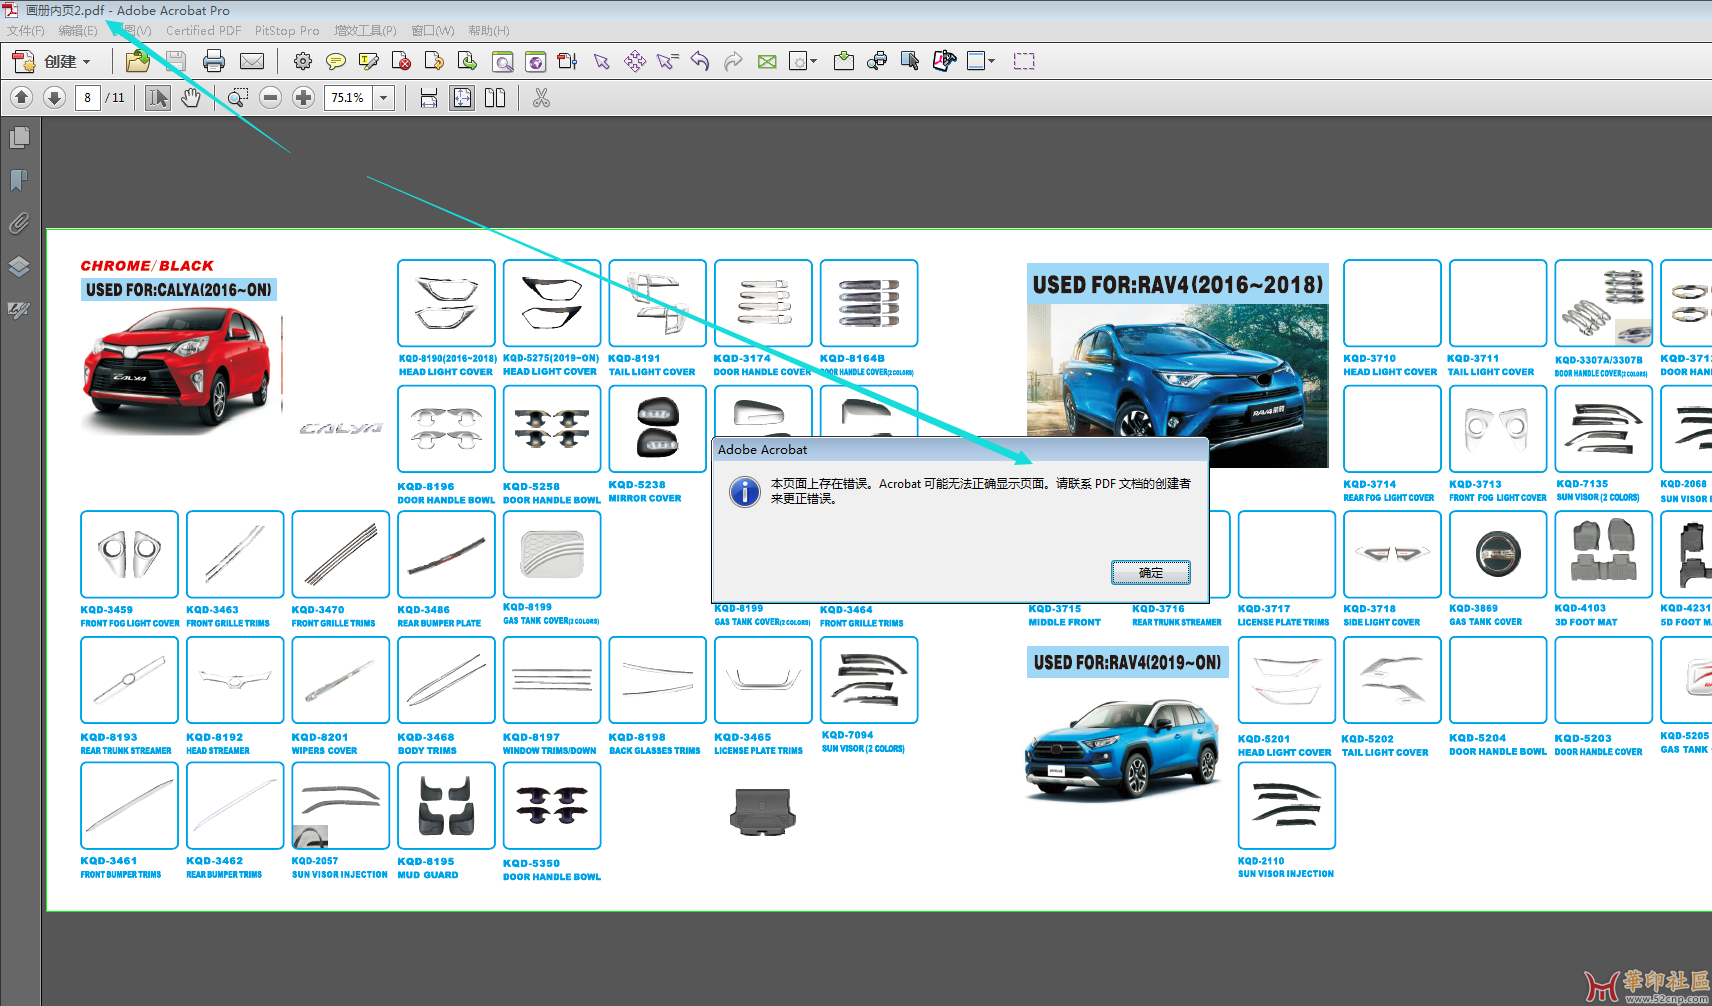Go to next page down arrow
Image resolution: width=1712 pixels, height=1006 pixels.
click(x=55, y=98)
